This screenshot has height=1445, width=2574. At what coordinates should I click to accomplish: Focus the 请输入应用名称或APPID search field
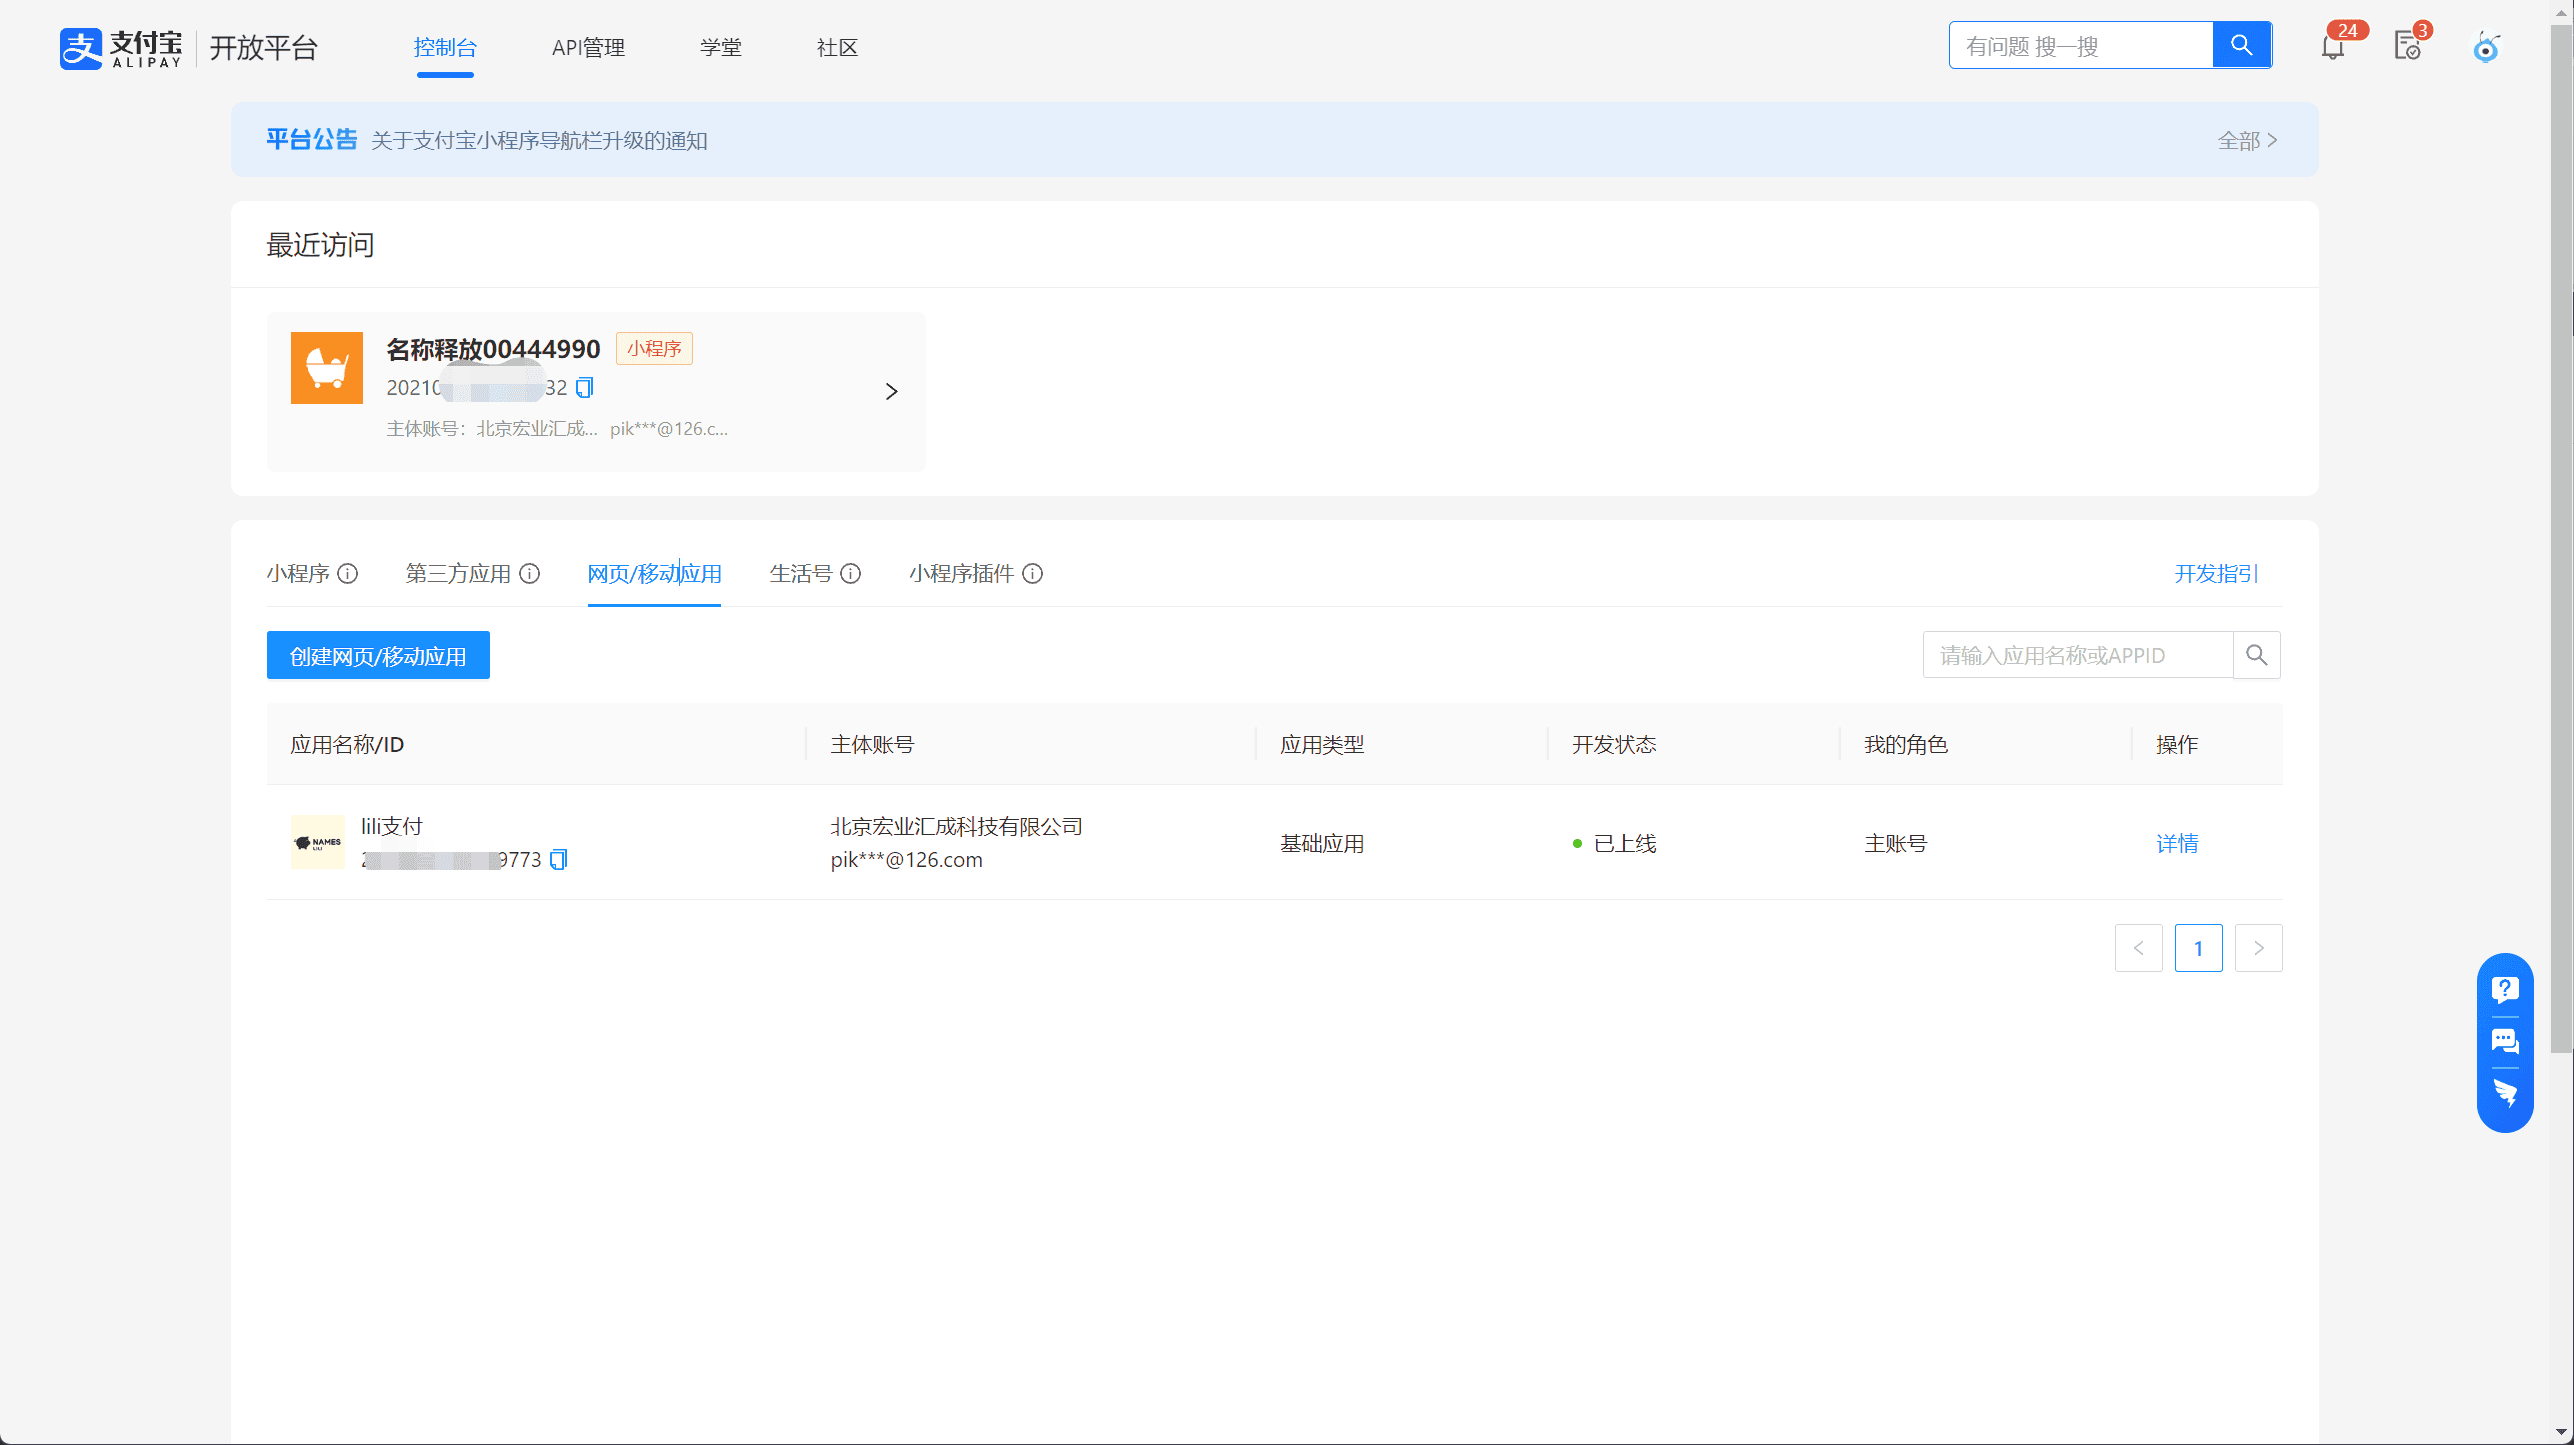(x=2077, y=655)
